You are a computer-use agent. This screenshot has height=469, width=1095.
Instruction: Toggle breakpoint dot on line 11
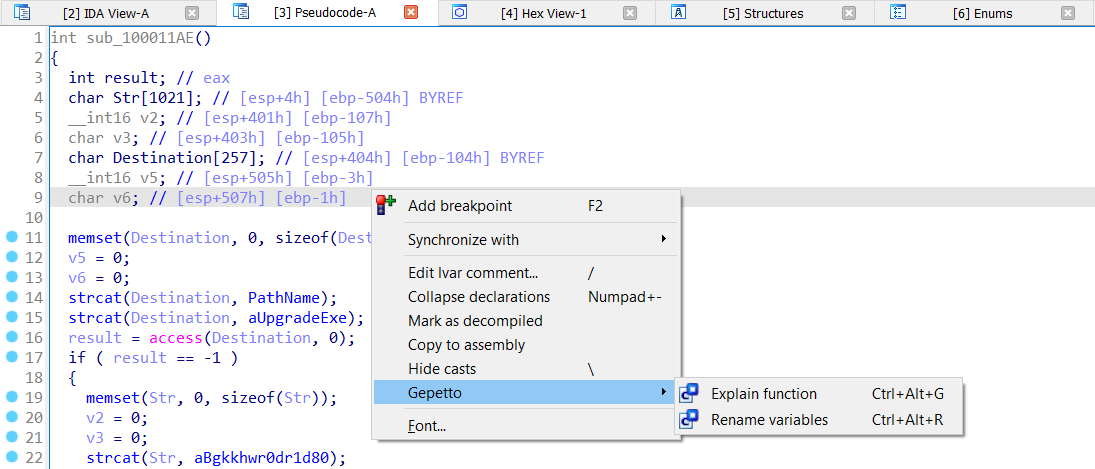[11, 237]
